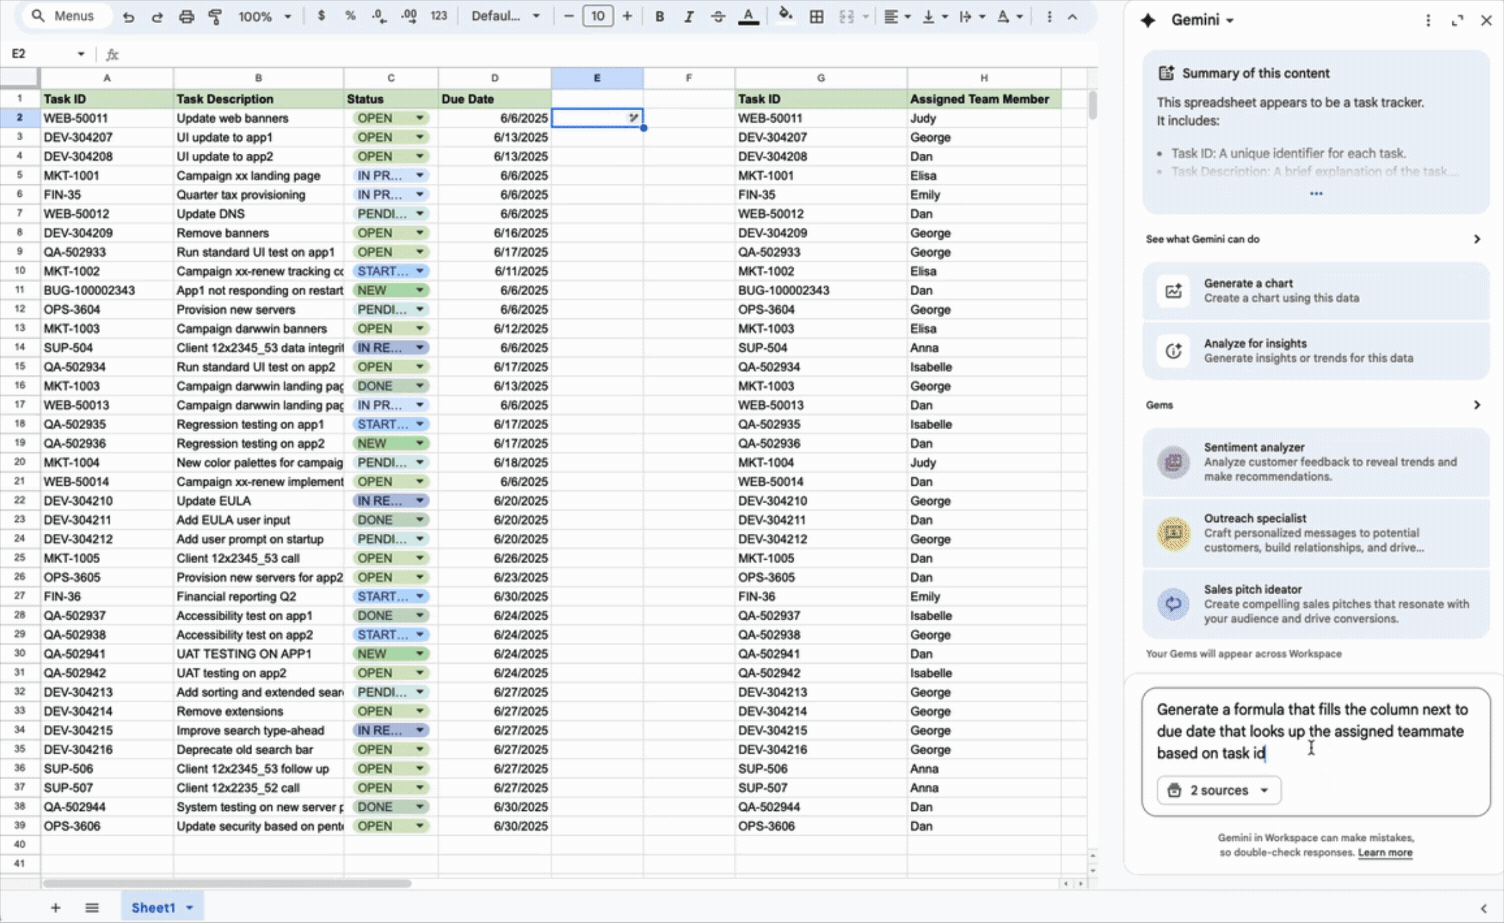Select the Paint format tool
1504x923 pixels.
click(x=215, y=17)
